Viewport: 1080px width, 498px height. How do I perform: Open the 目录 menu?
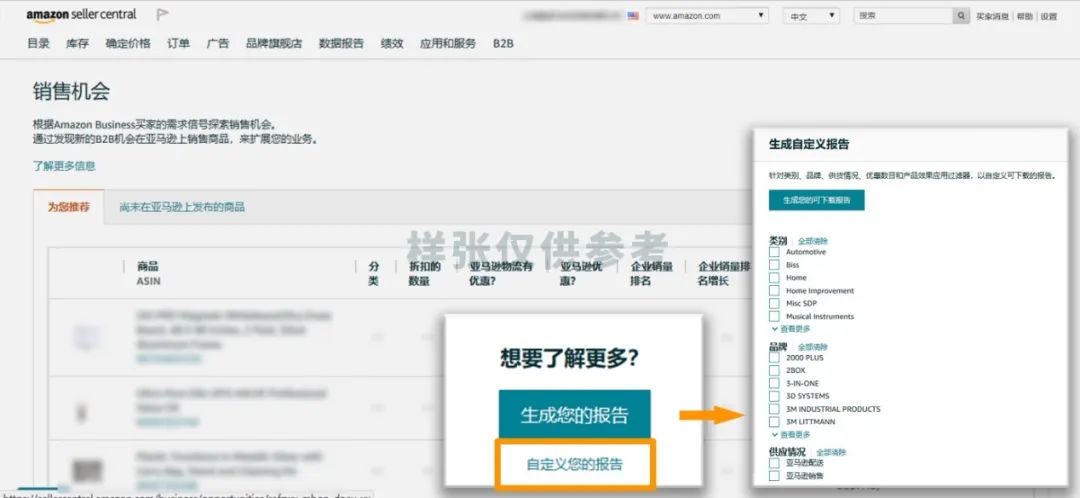tap(39, 43)
